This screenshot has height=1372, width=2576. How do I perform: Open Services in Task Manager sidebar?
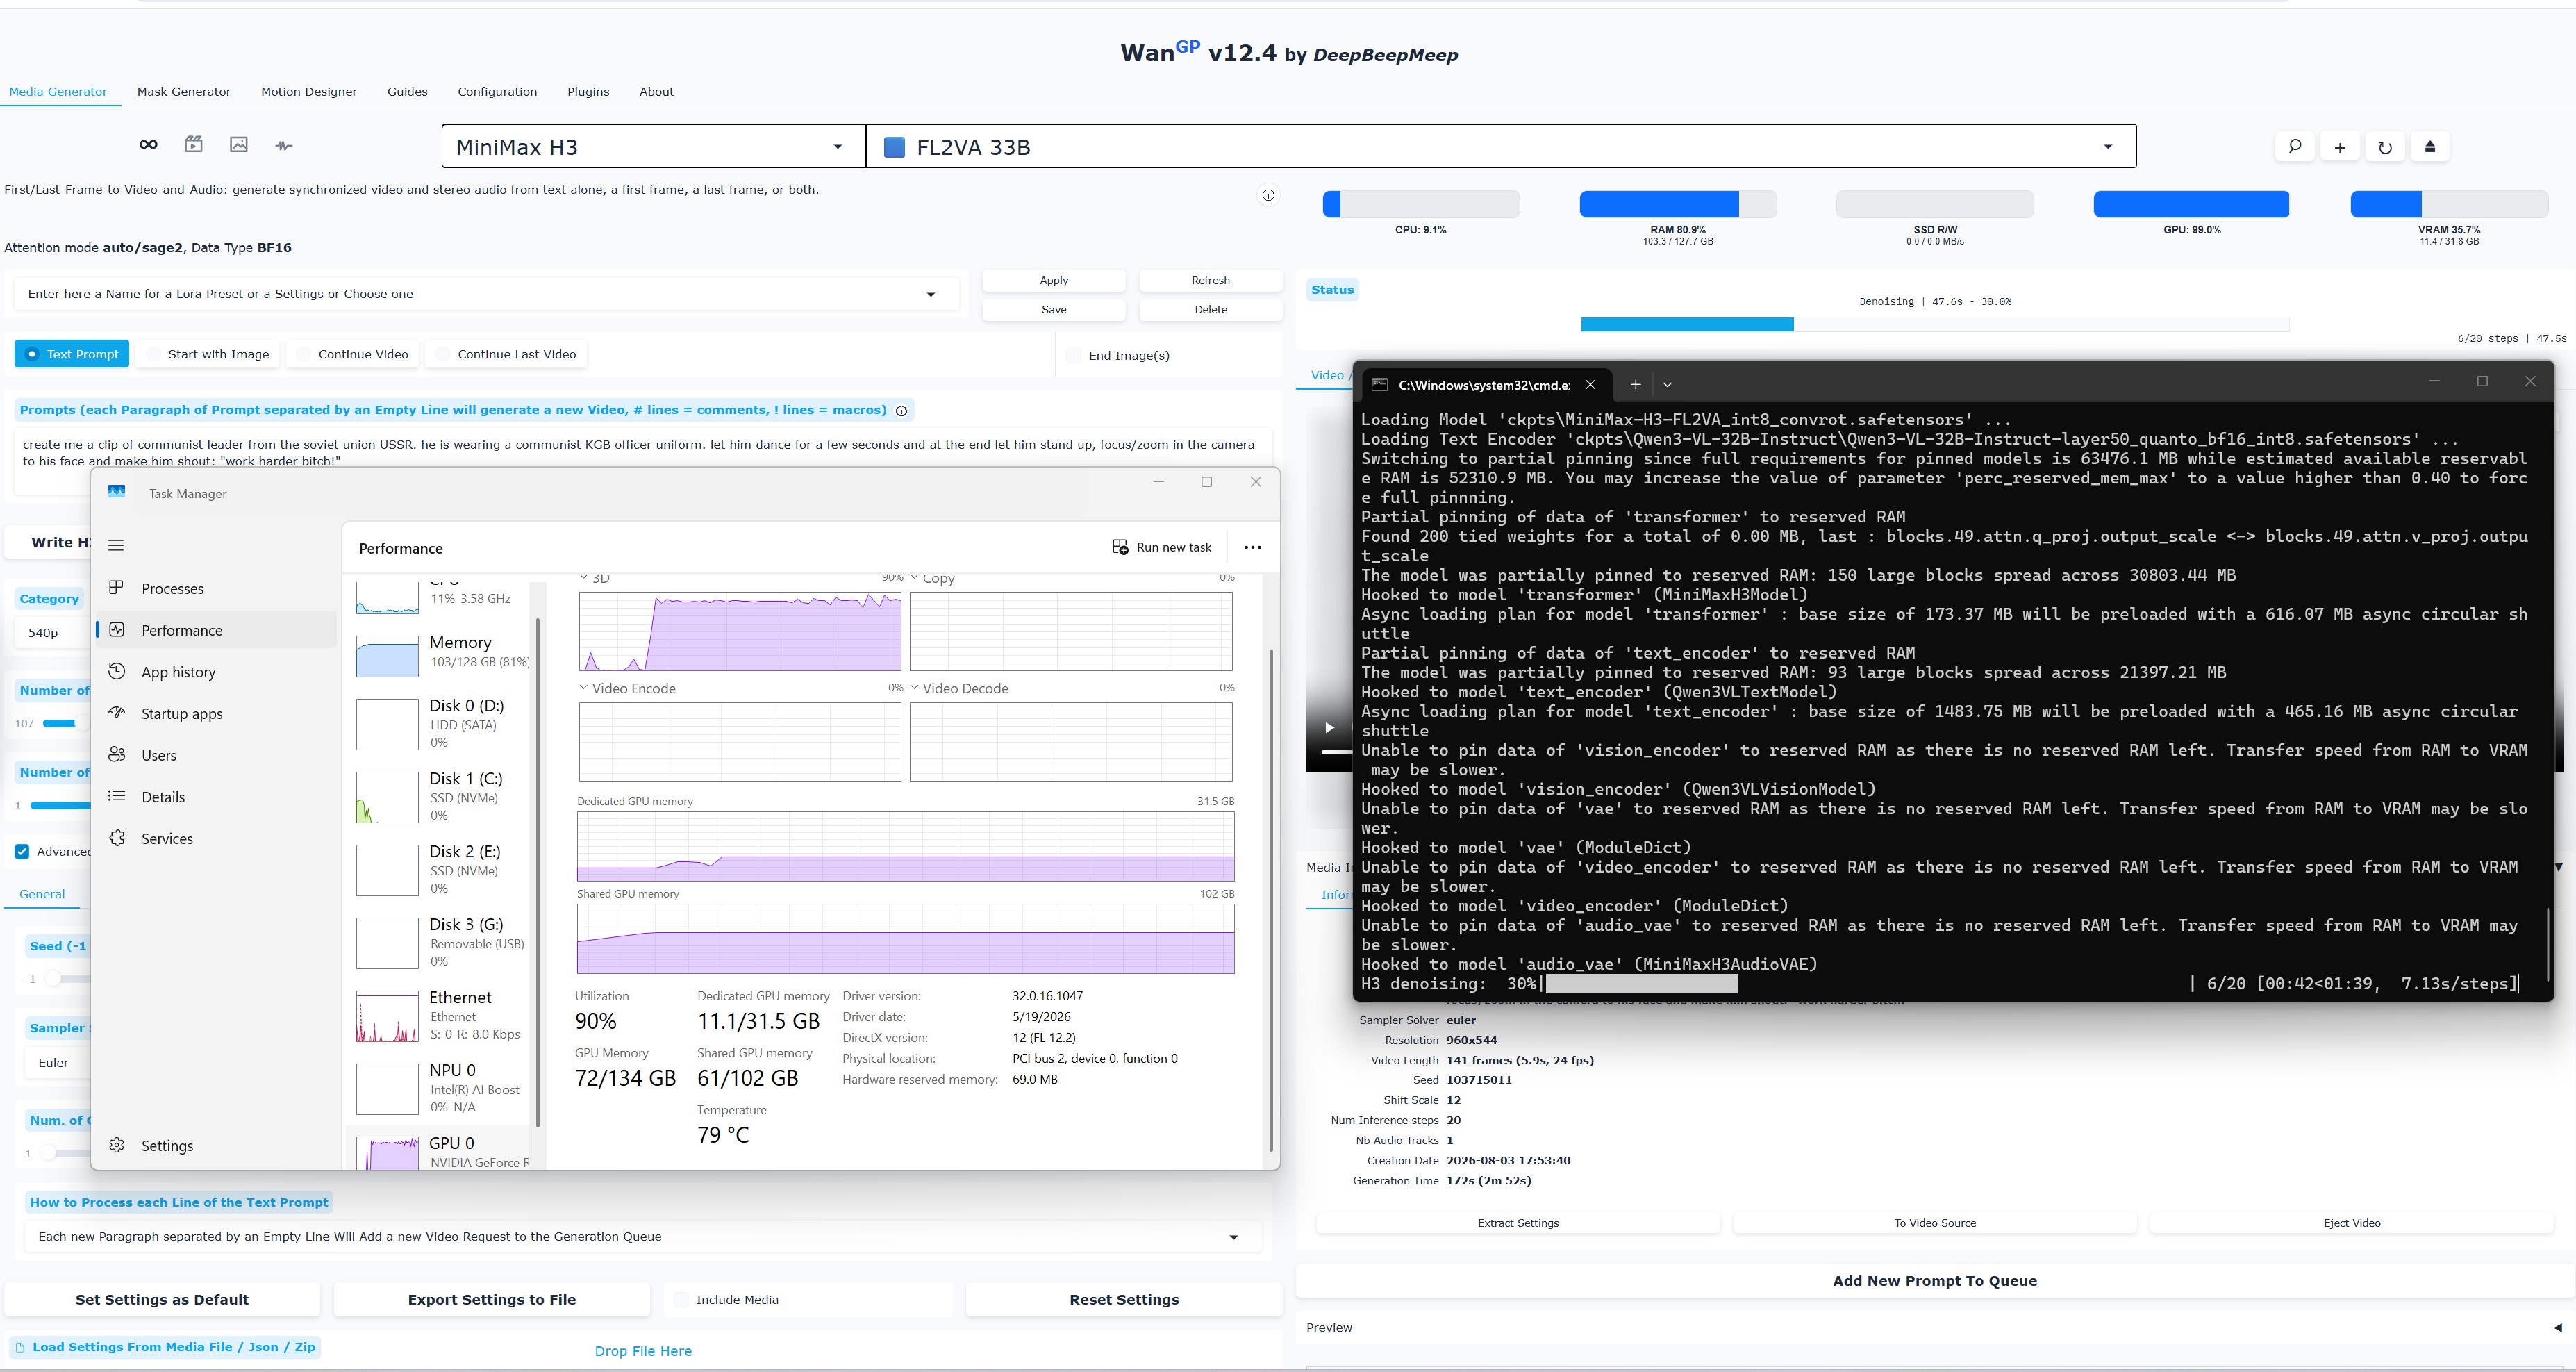coord(217,839)
